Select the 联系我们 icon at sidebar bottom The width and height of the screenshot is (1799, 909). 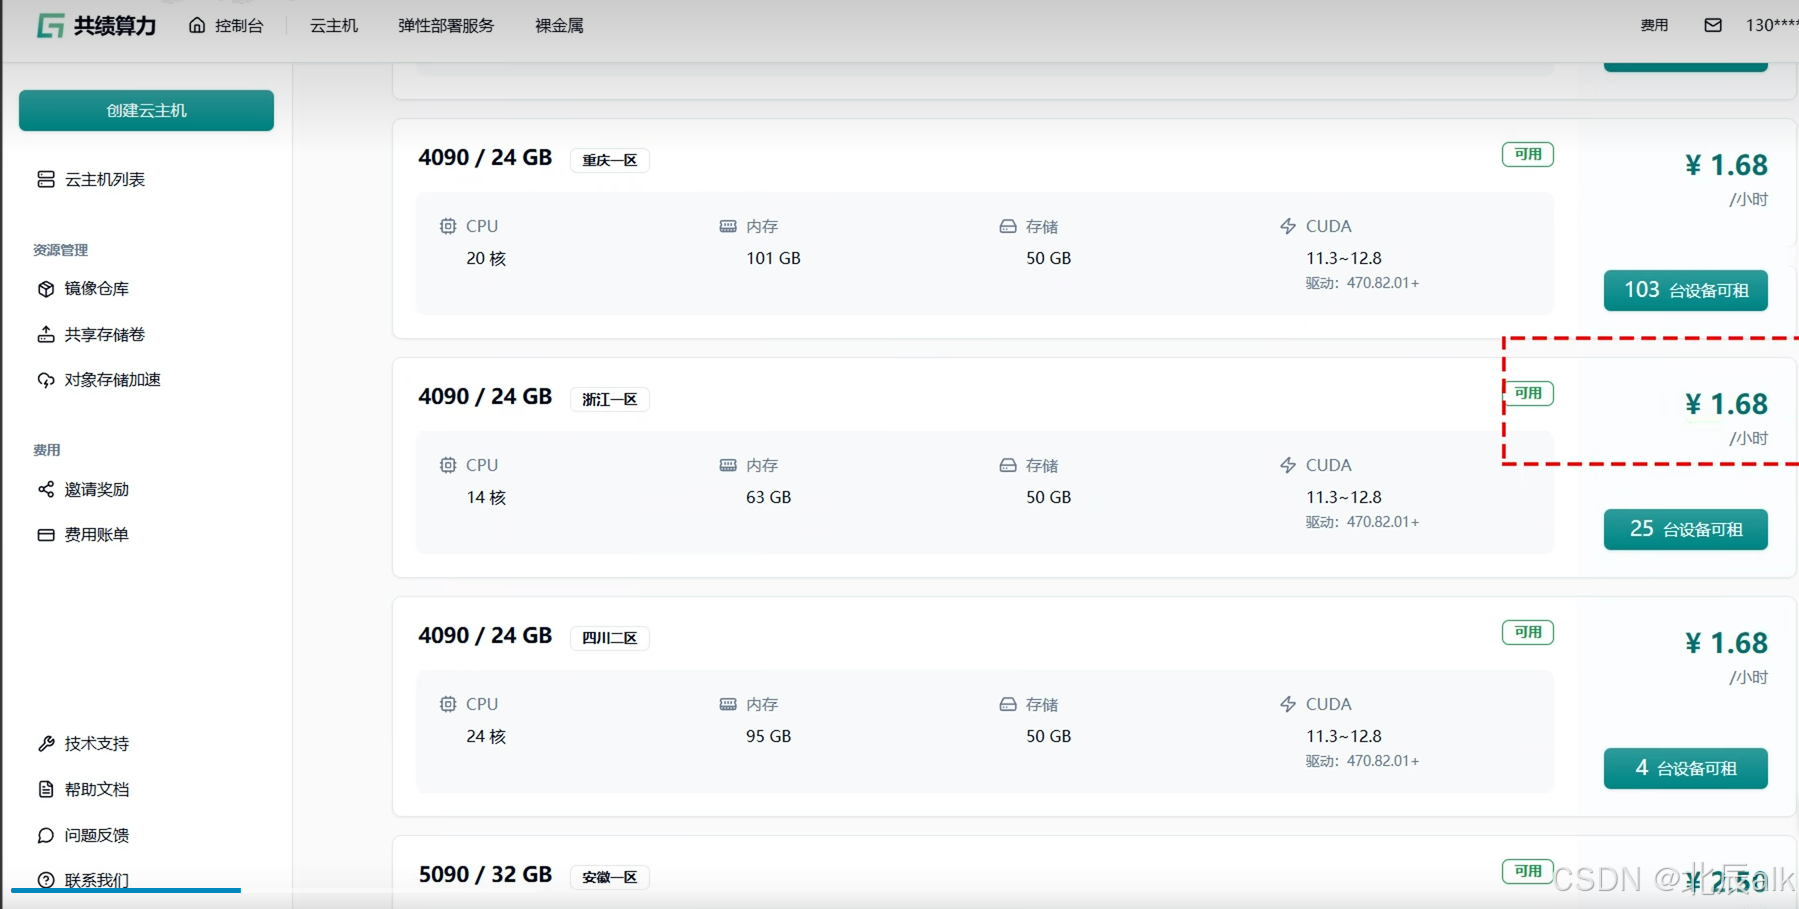click(x=46, y=880)
